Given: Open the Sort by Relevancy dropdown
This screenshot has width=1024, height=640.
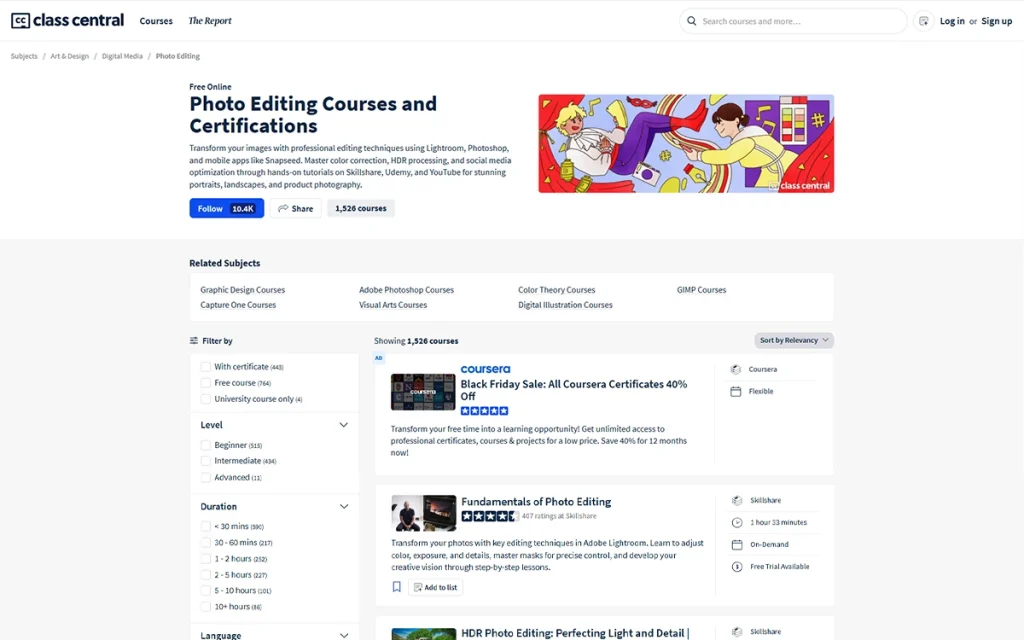Looking at the screenshot, I should tap(794, 340).
